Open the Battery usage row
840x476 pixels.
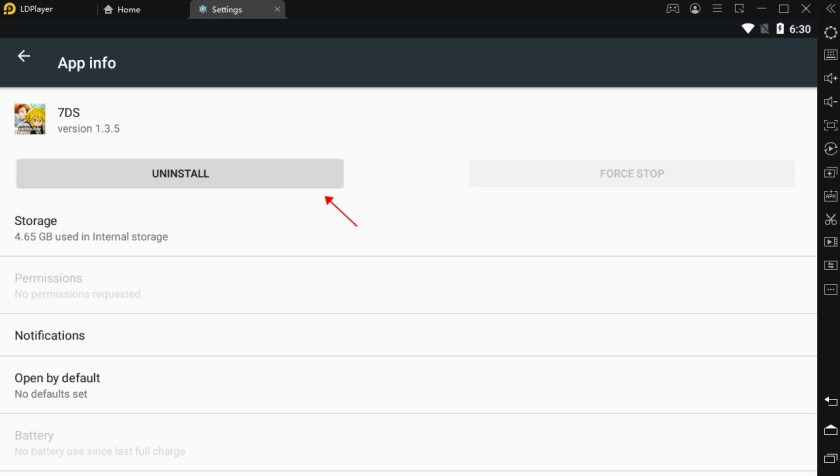[x=408, y=443]
